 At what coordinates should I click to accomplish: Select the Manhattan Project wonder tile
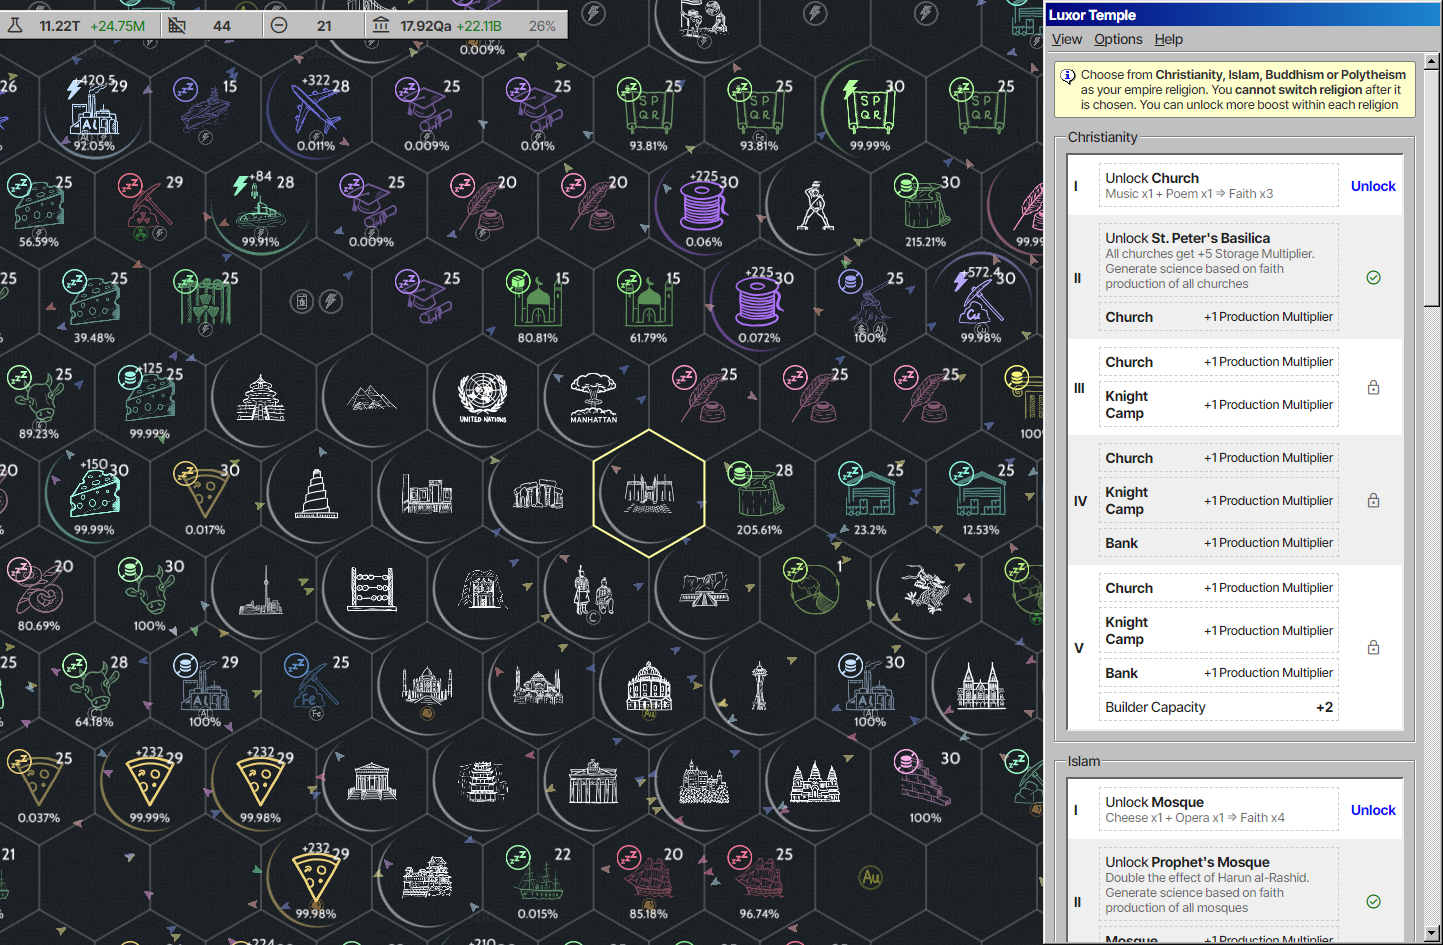click(594, 397)
